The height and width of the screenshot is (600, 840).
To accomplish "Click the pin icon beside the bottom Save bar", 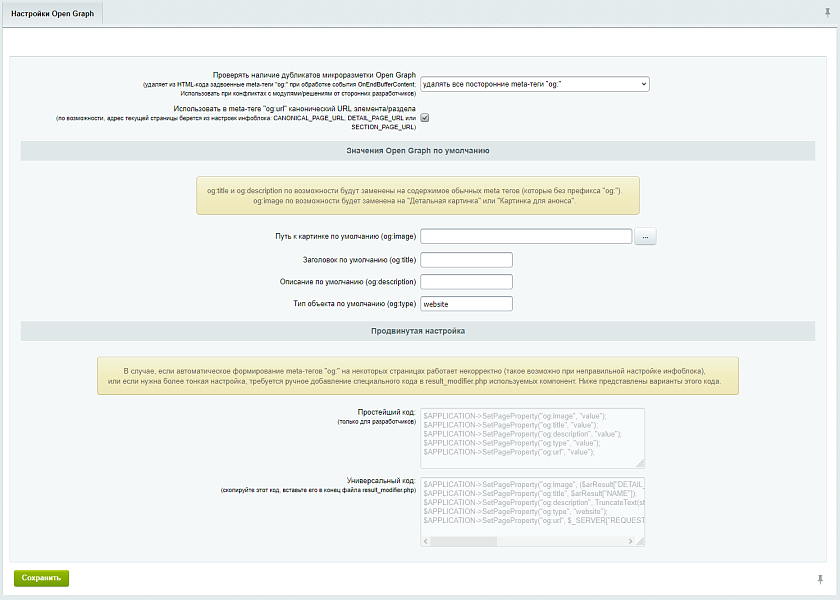I will coord(820,578).
